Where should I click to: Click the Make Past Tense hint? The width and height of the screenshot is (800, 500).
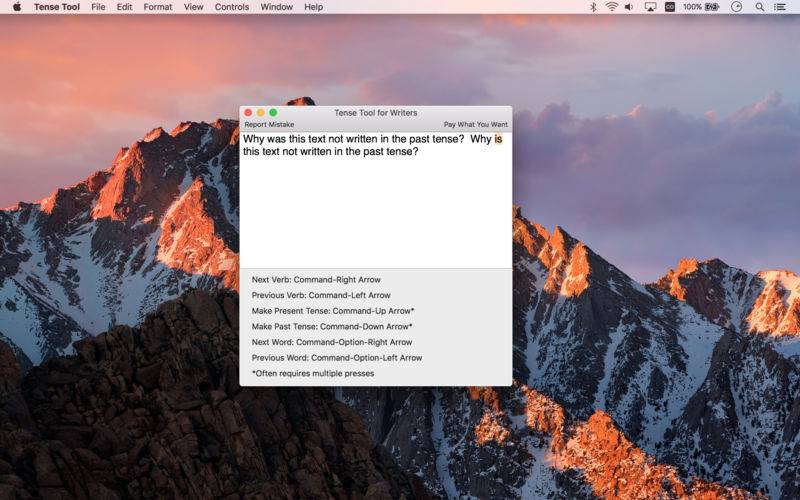(332, 327)
